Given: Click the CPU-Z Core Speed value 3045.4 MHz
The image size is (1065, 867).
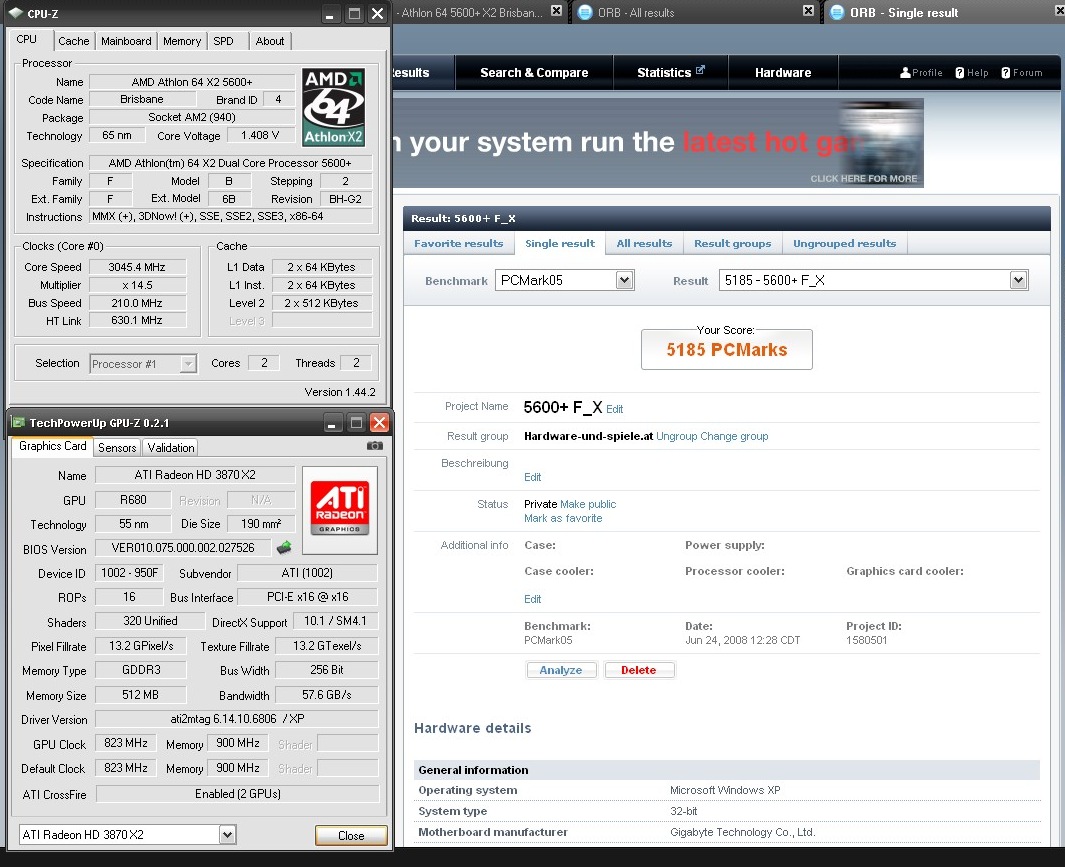Looking at the screenshot, I should coord(137,267).
